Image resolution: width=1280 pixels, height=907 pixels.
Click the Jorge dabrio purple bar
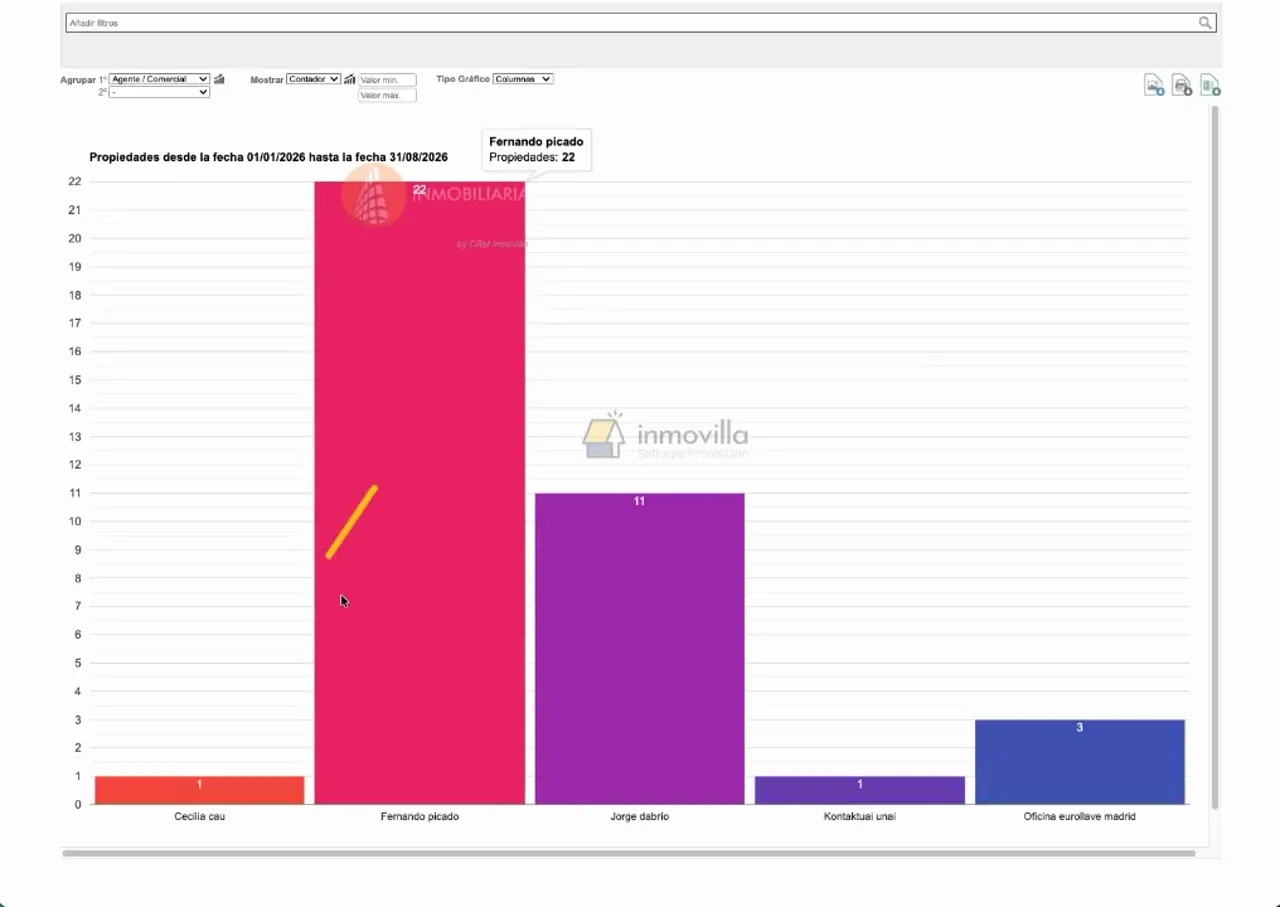click(640, 648)
